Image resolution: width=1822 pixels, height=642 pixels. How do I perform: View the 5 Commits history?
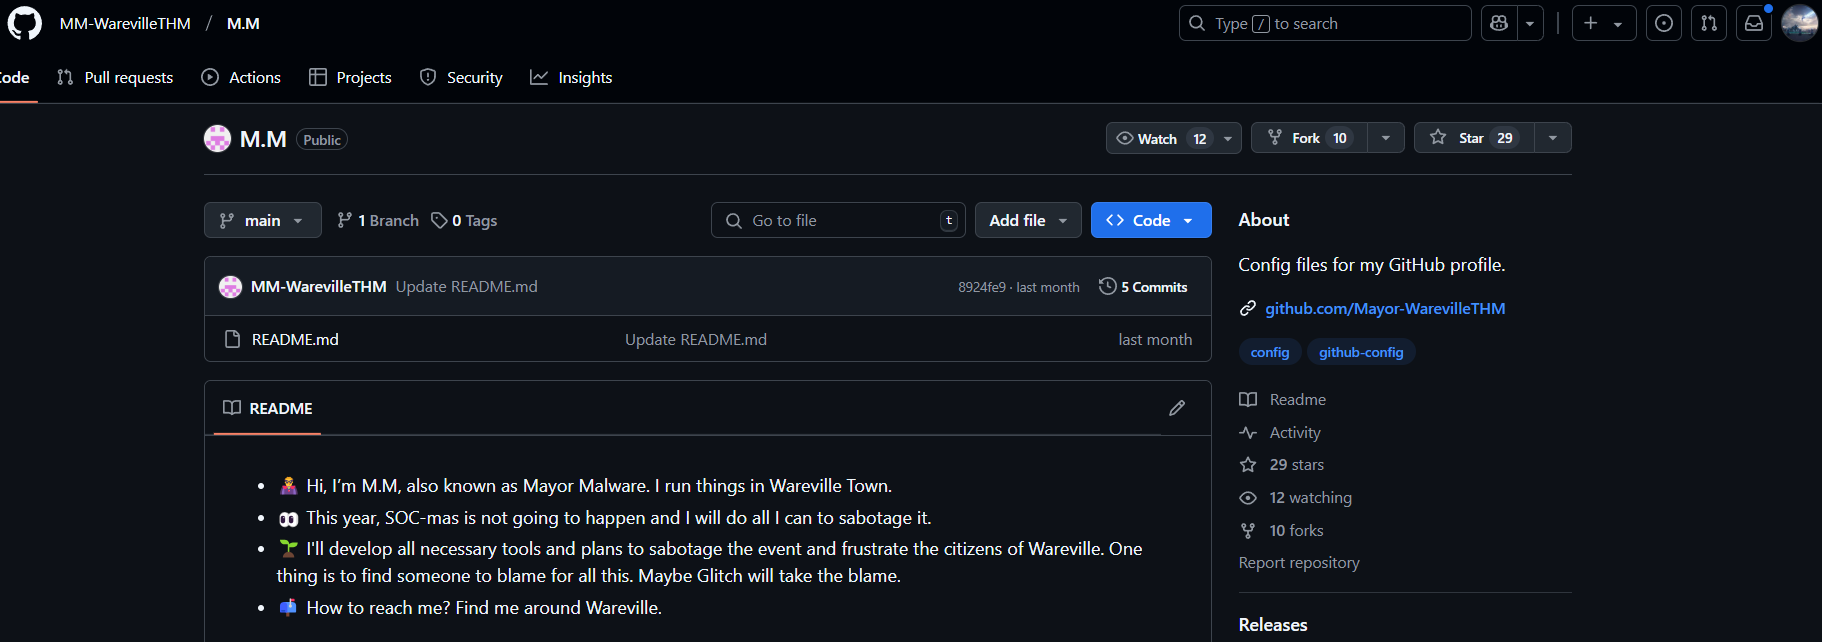click(x=1143, y=286)
